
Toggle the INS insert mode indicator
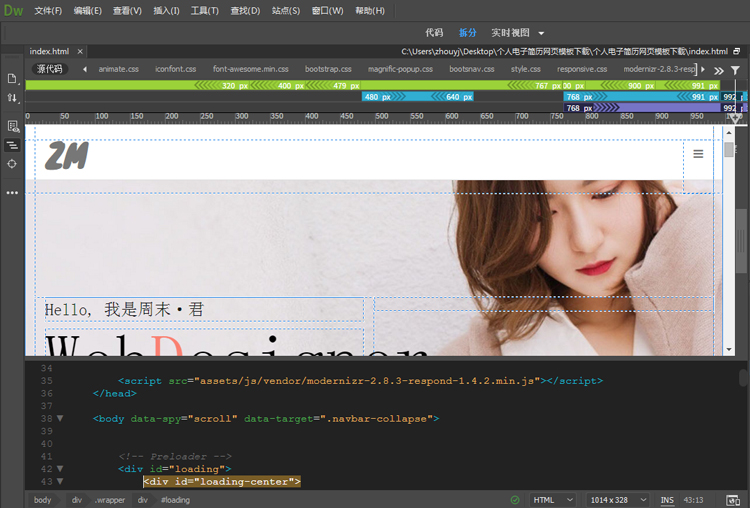(667, 500)
